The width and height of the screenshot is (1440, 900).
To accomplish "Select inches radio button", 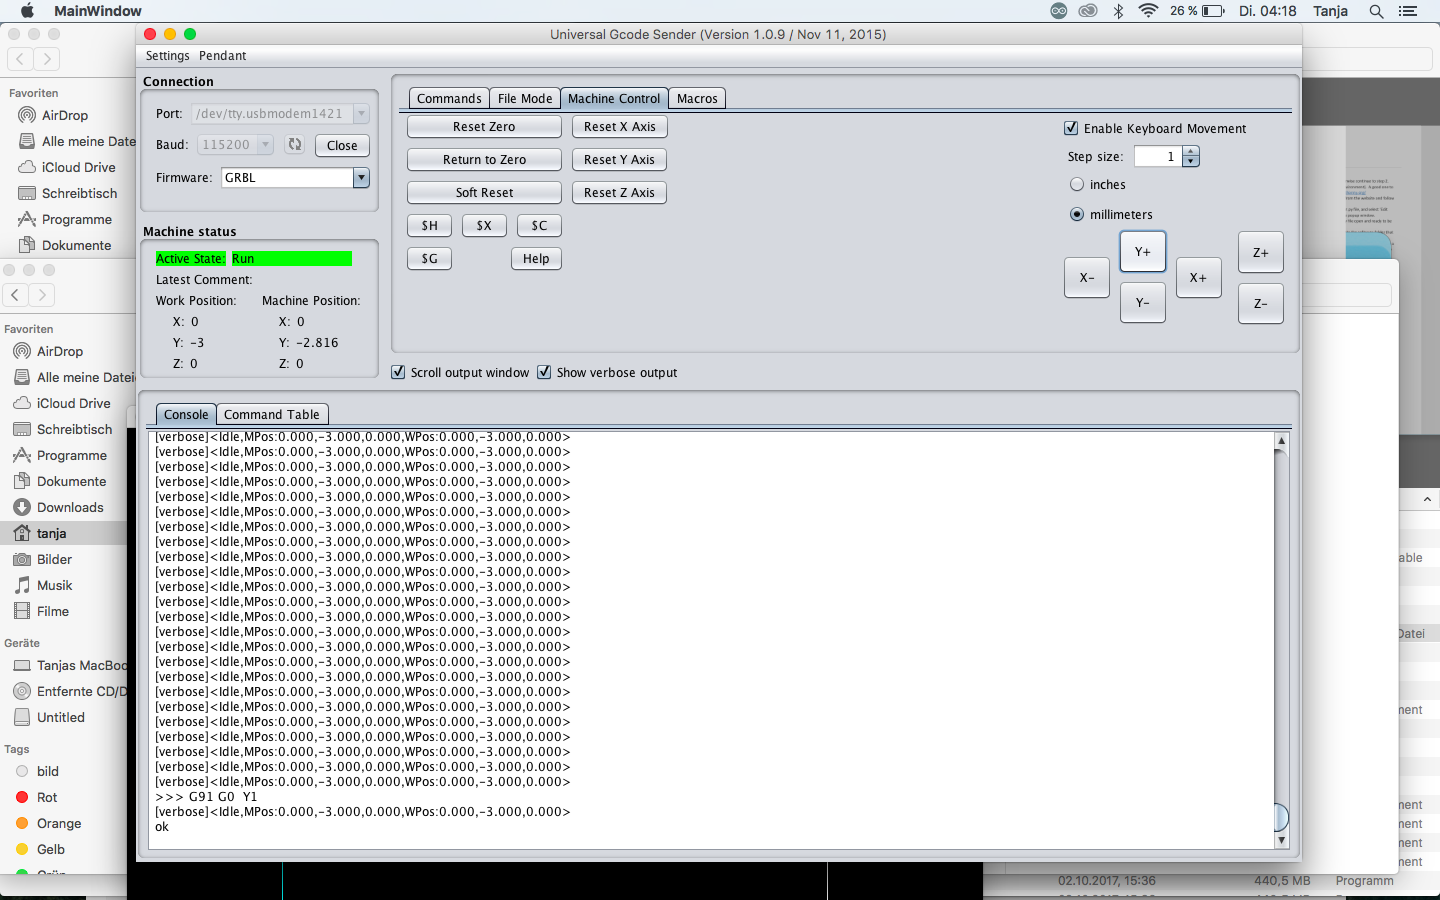I will pyautogui.click(x=1077, y=184).
